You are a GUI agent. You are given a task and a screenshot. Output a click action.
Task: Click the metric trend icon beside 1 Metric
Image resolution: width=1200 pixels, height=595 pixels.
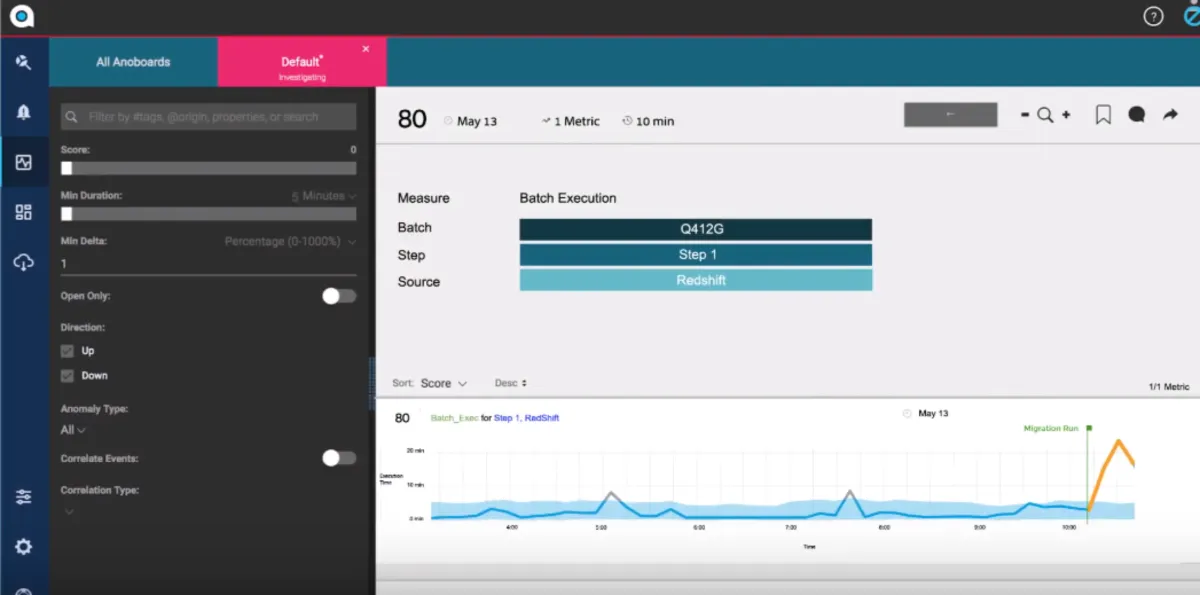tap(547, 121)
